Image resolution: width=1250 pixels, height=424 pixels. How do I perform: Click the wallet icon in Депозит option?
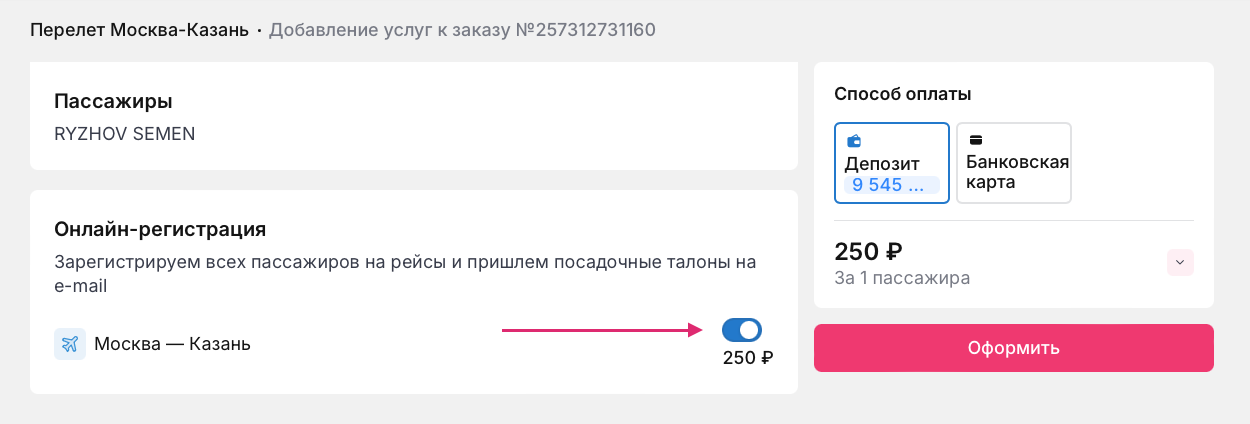pyautogui.click(x=854, y=141)
